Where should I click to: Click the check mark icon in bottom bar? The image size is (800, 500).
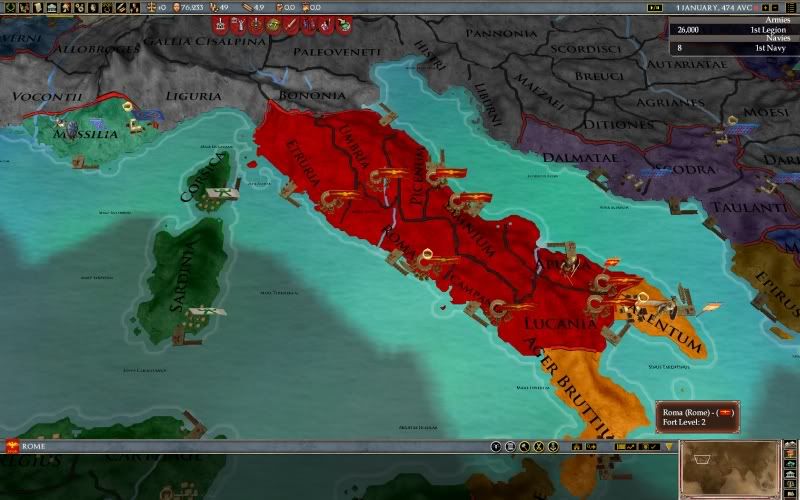pyautogui.click(x=655, y=447)
